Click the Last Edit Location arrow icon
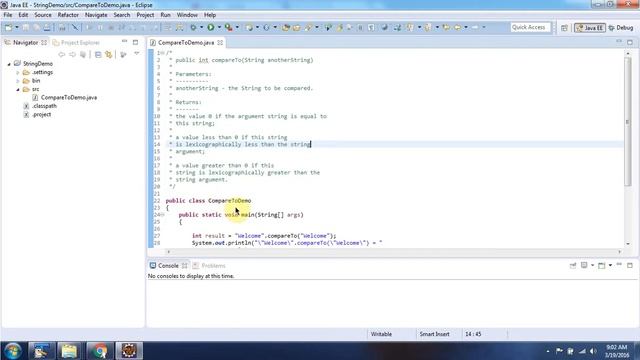 click(x=446, y=27)
